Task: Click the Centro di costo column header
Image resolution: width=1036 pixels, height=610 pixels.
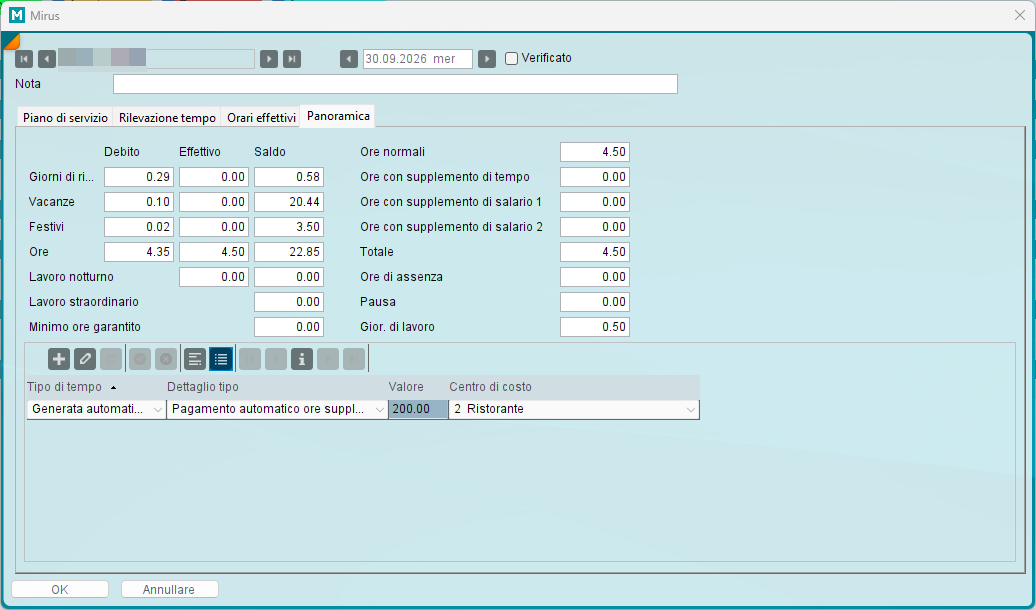Action: coord(574,387)
